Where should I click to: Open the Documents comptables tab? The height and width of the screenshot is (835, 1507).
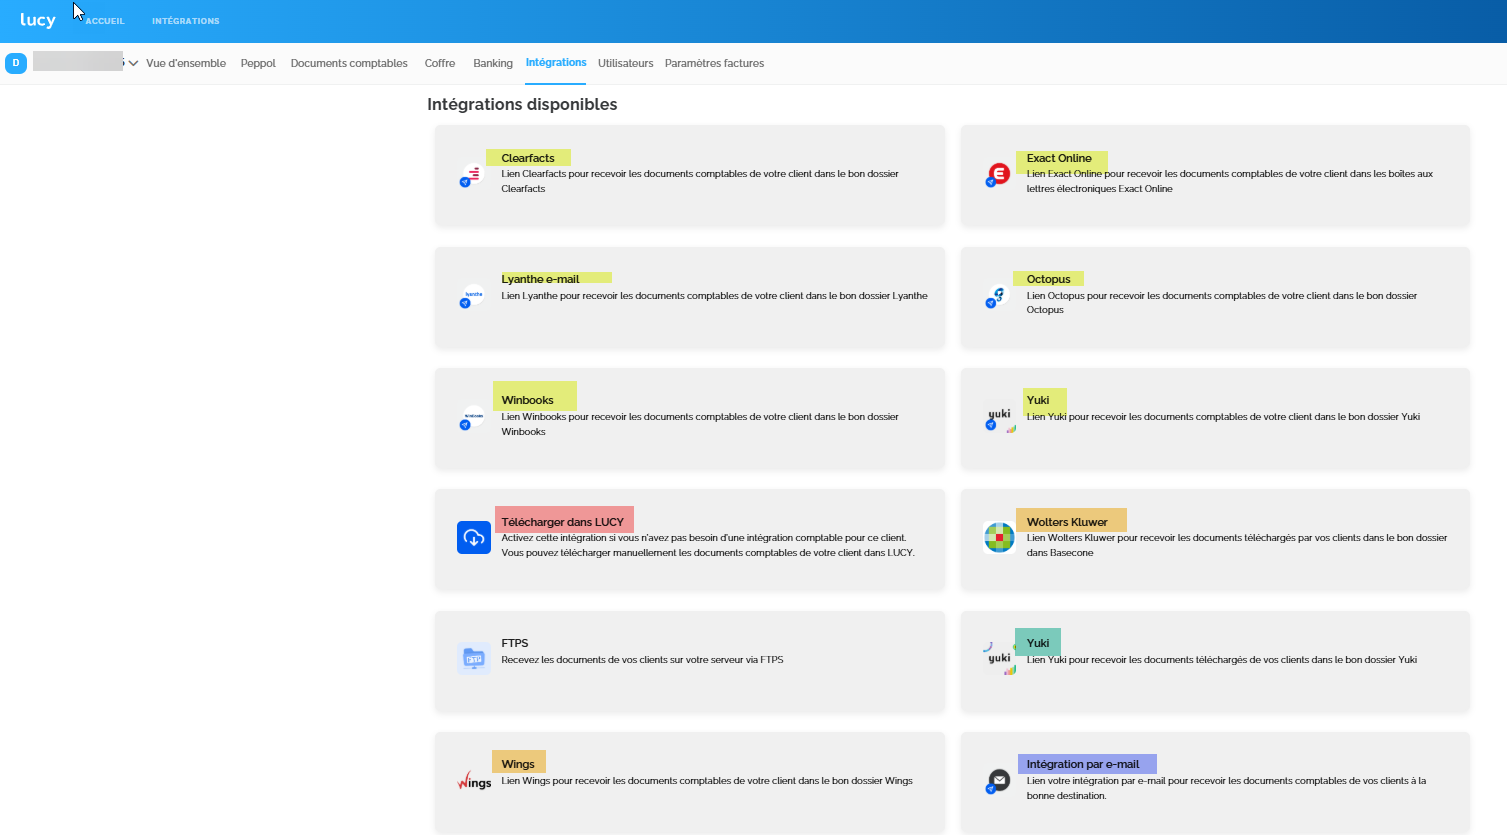point(349,63)
